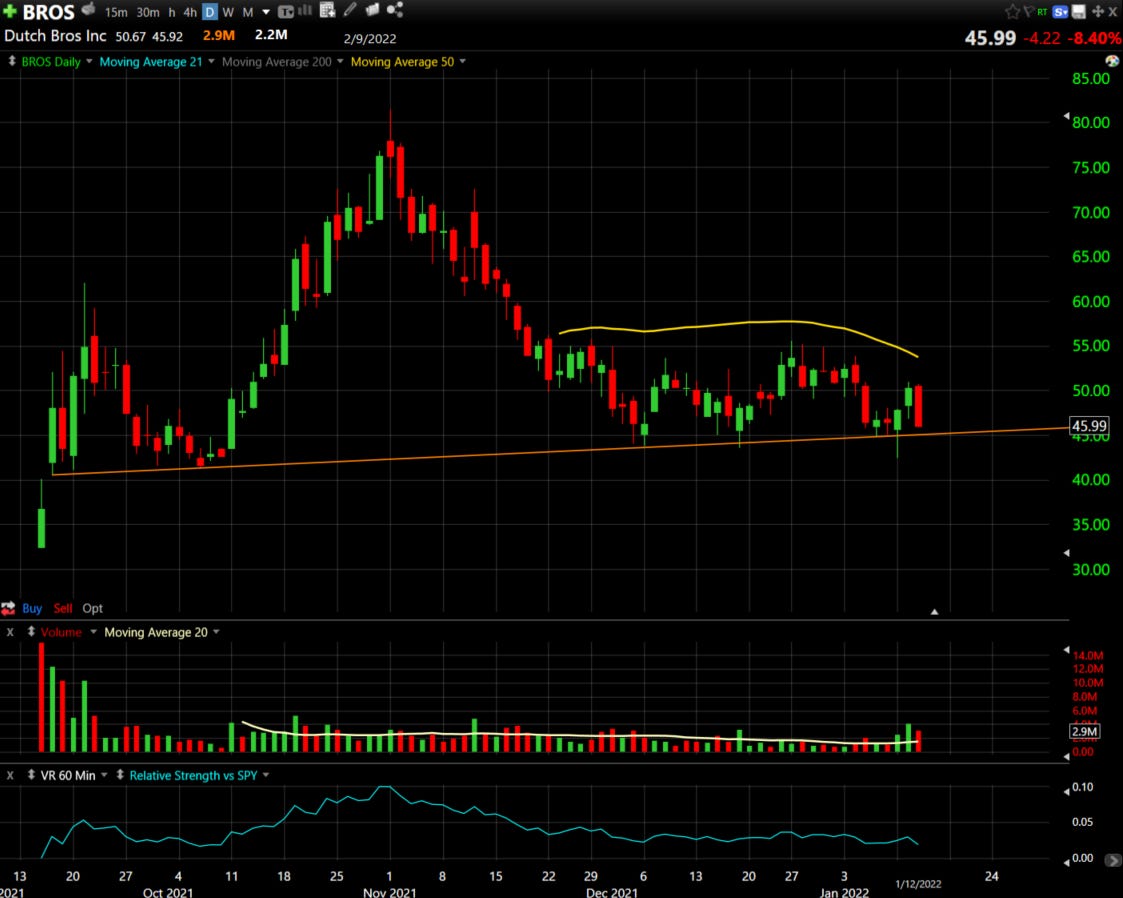Viewport: 1123px width, 898px height.
Task: Click the small up triangle below price chart
Action: pyautogui.click(x=934, y=612)
